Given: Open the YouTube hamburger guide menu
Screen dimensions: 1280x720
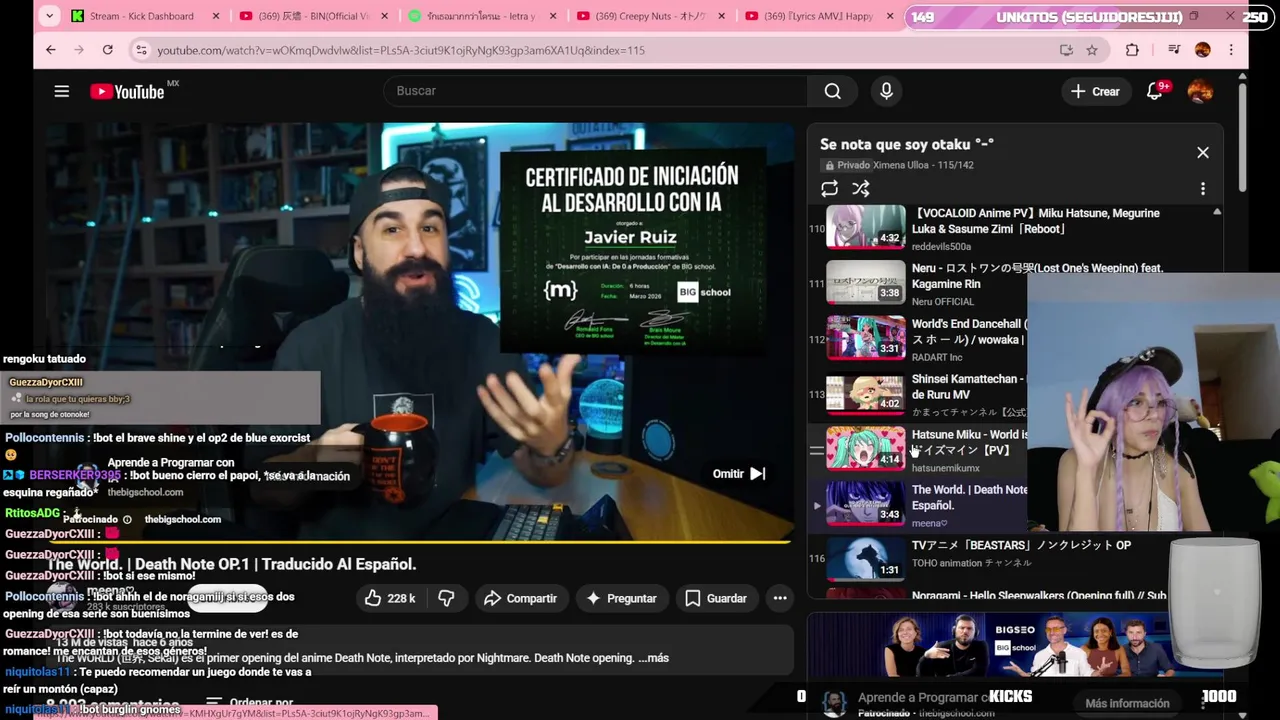Looking at the screenshot, I should (61, 91).
